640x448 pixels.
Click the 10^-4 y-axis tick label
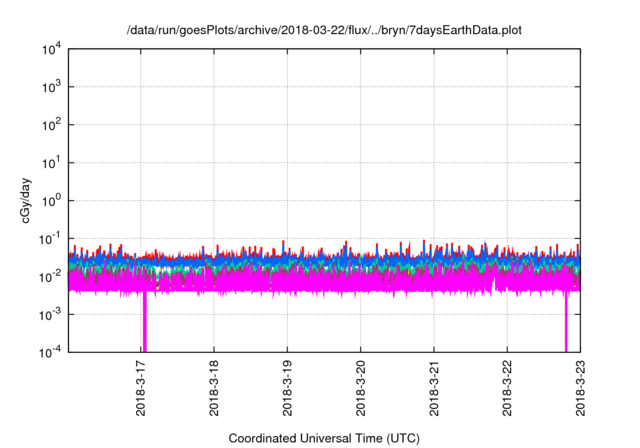[x=50, y=352]
